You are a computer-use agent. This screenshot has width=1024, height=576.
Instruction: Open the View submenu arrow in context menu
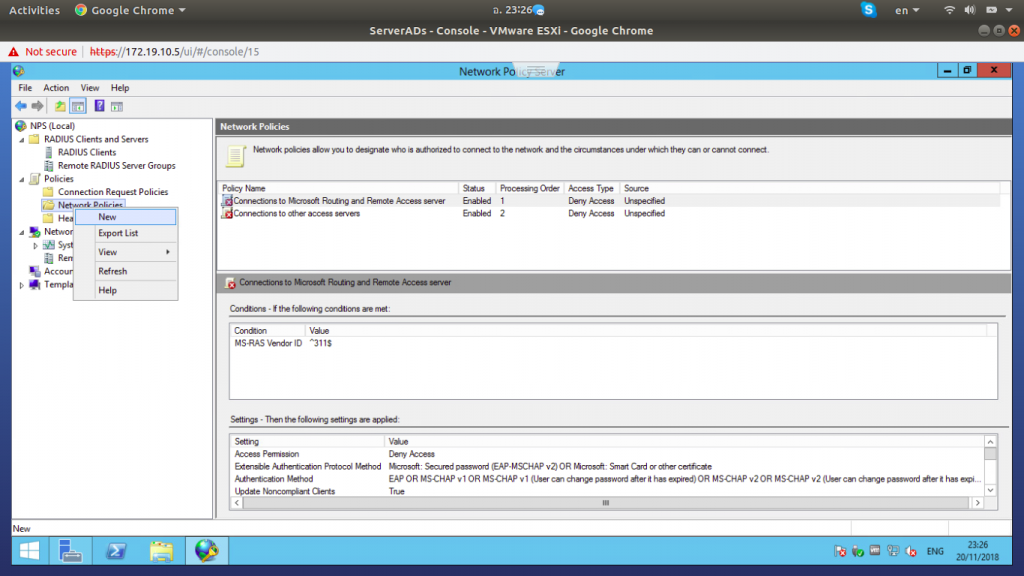(x=168, y=252)
